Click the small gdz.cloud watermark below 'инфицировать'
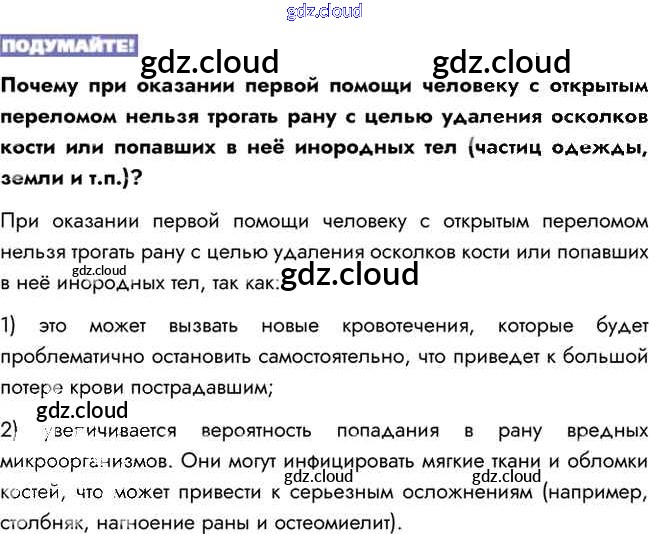 point(319,477)
